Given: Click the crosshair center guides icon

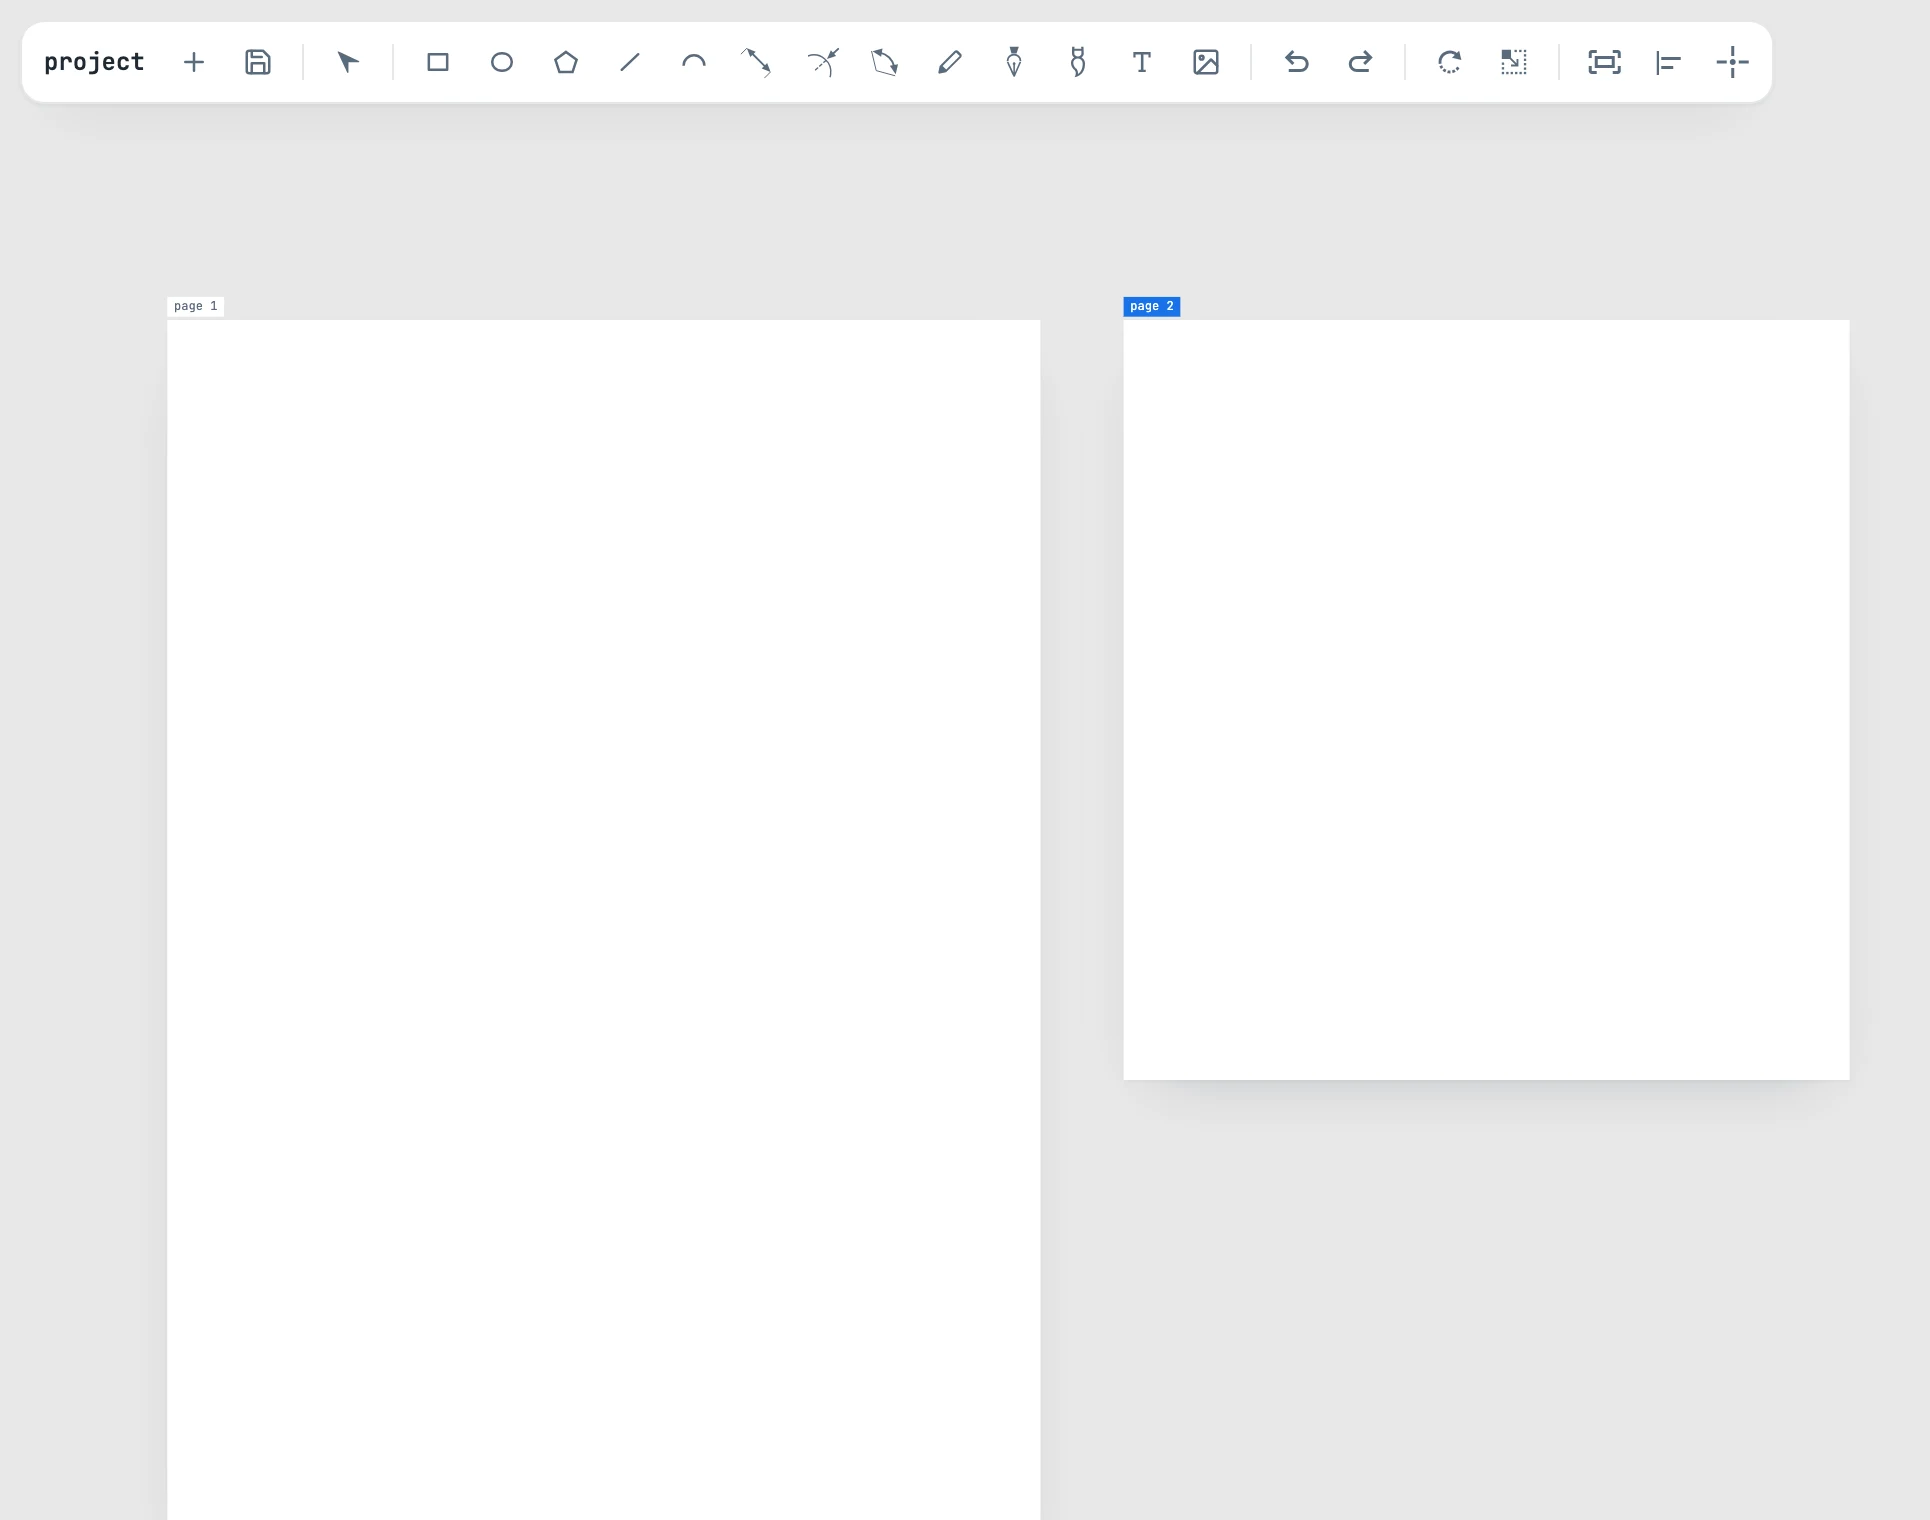Looking at the screenshot, I should 1732,62.
